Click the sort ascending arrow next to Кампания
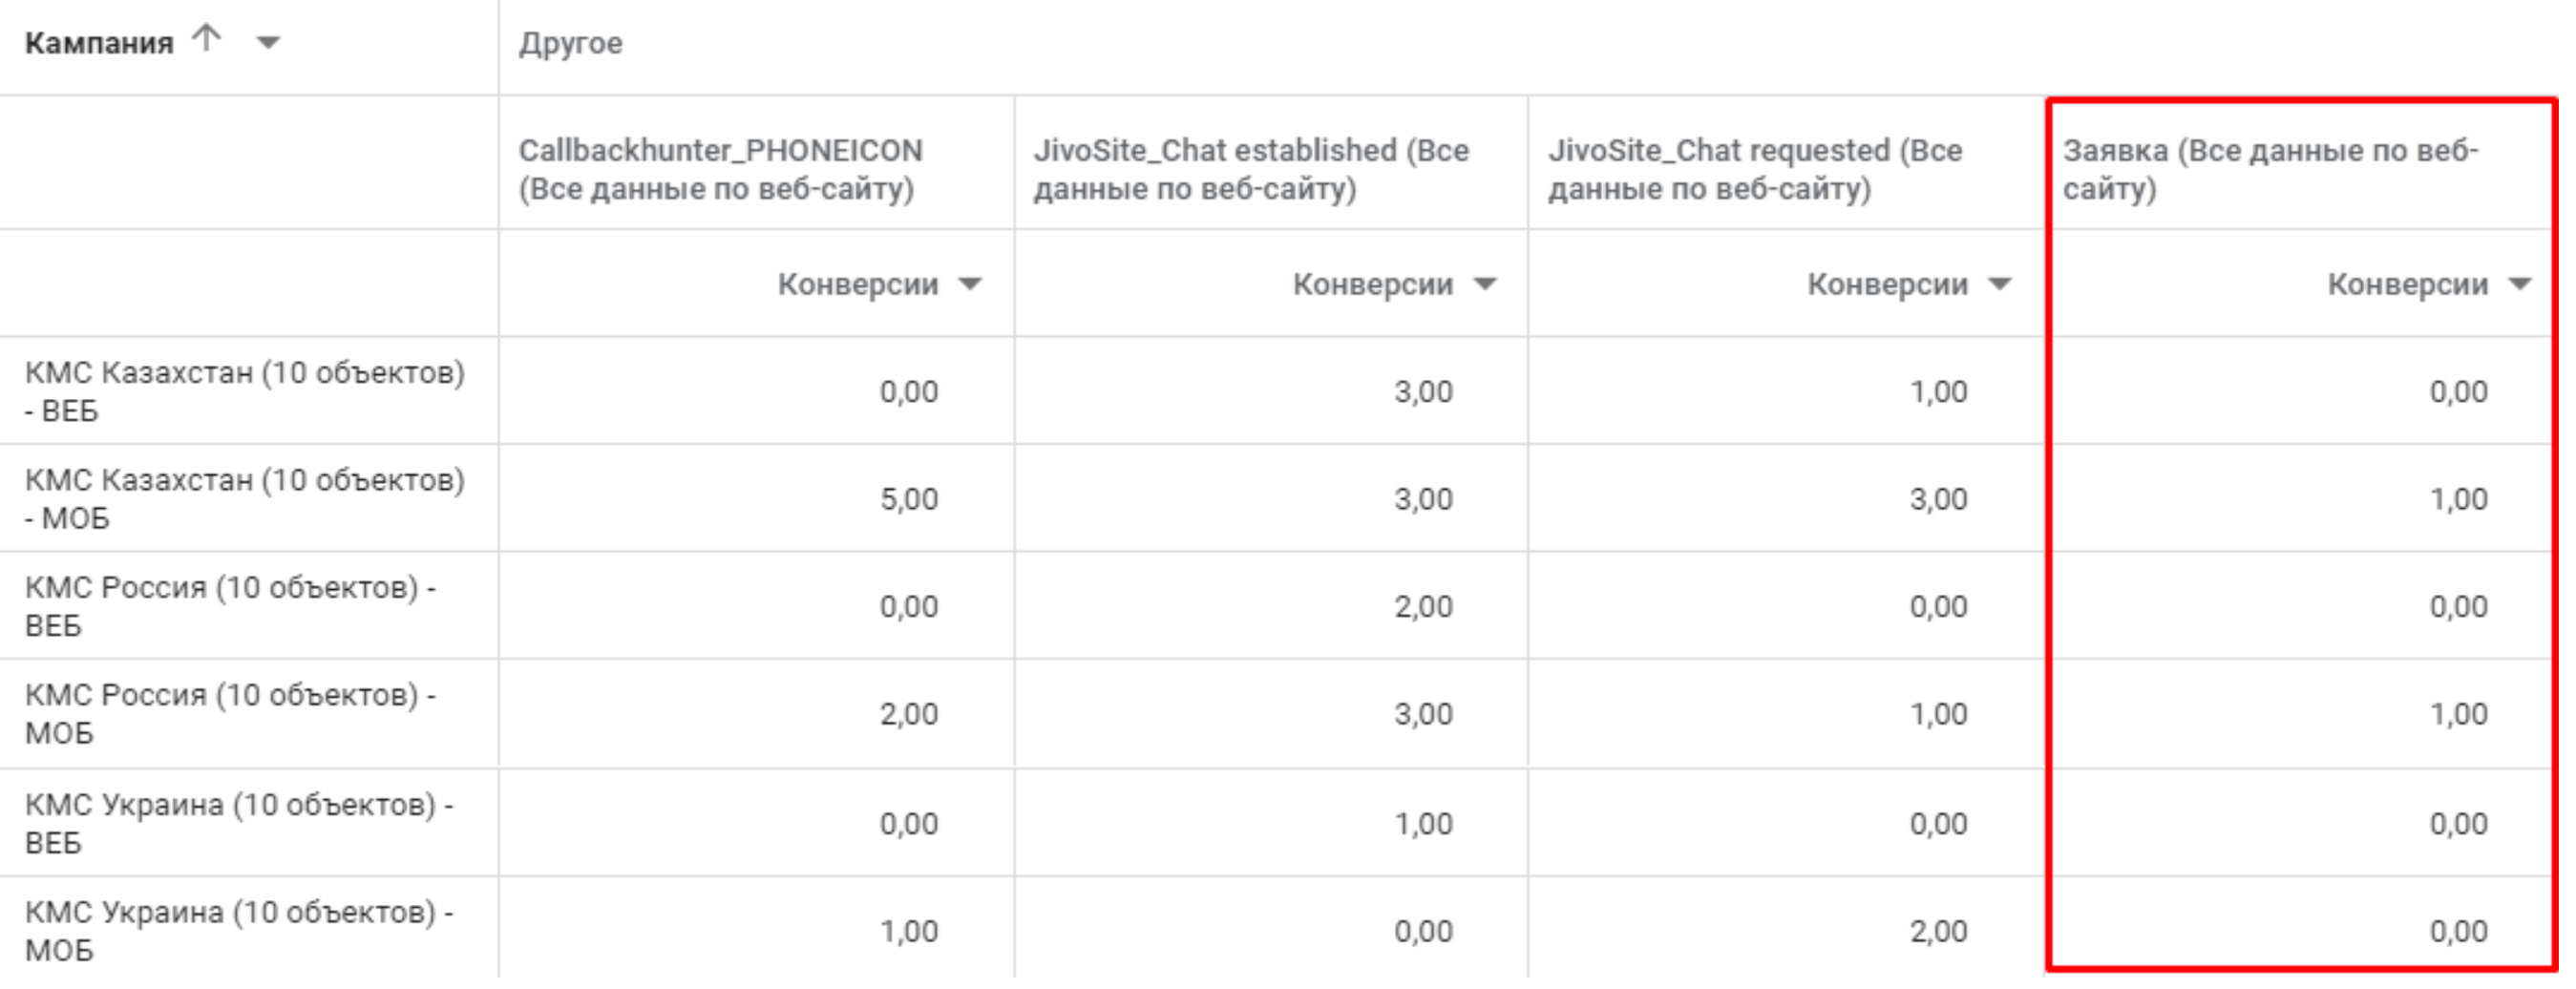Image resolution: width=2576 pixels, height=989 pixels. (x=207, y=39)
